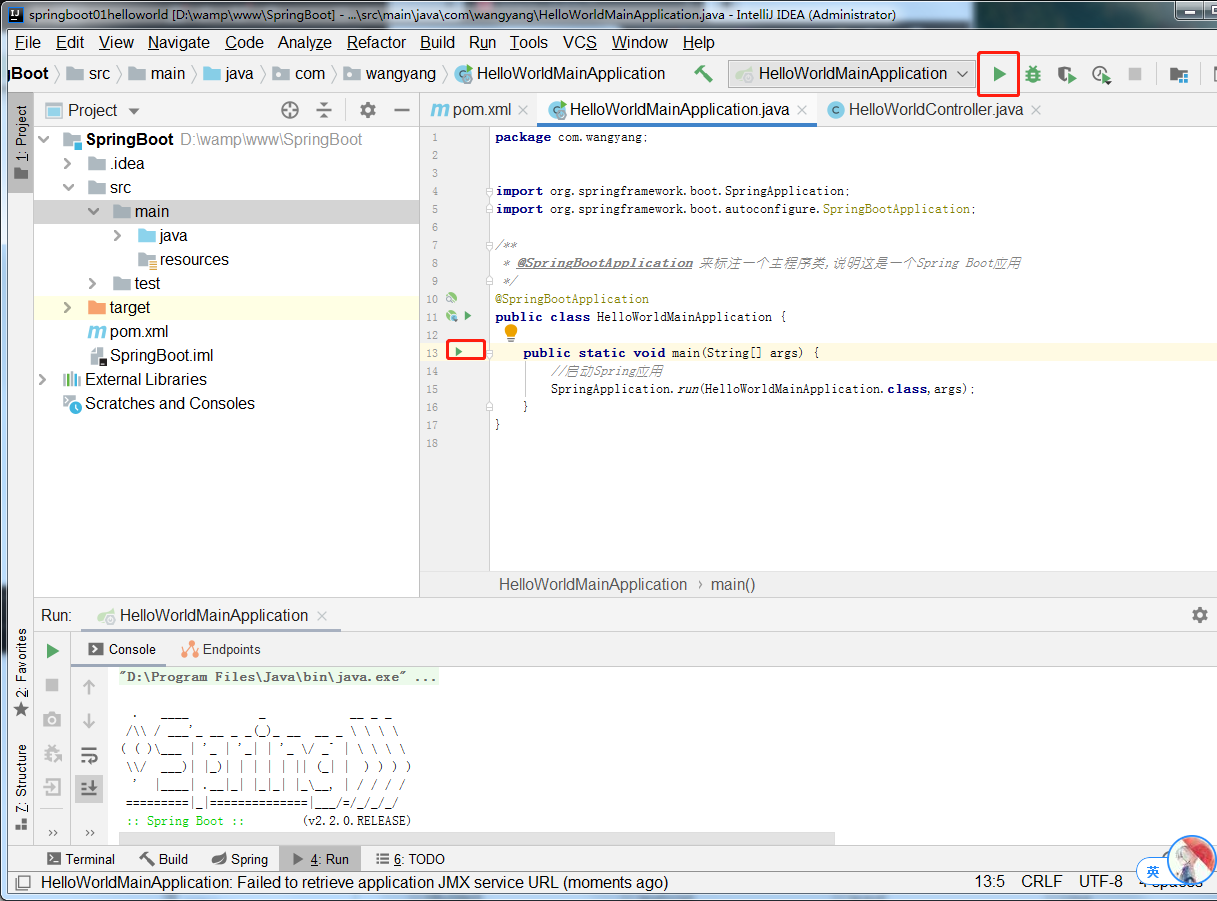This screenshot has height=901, width=1217.
Task: Select pom.xml in project tree
Action: [129, 332]
